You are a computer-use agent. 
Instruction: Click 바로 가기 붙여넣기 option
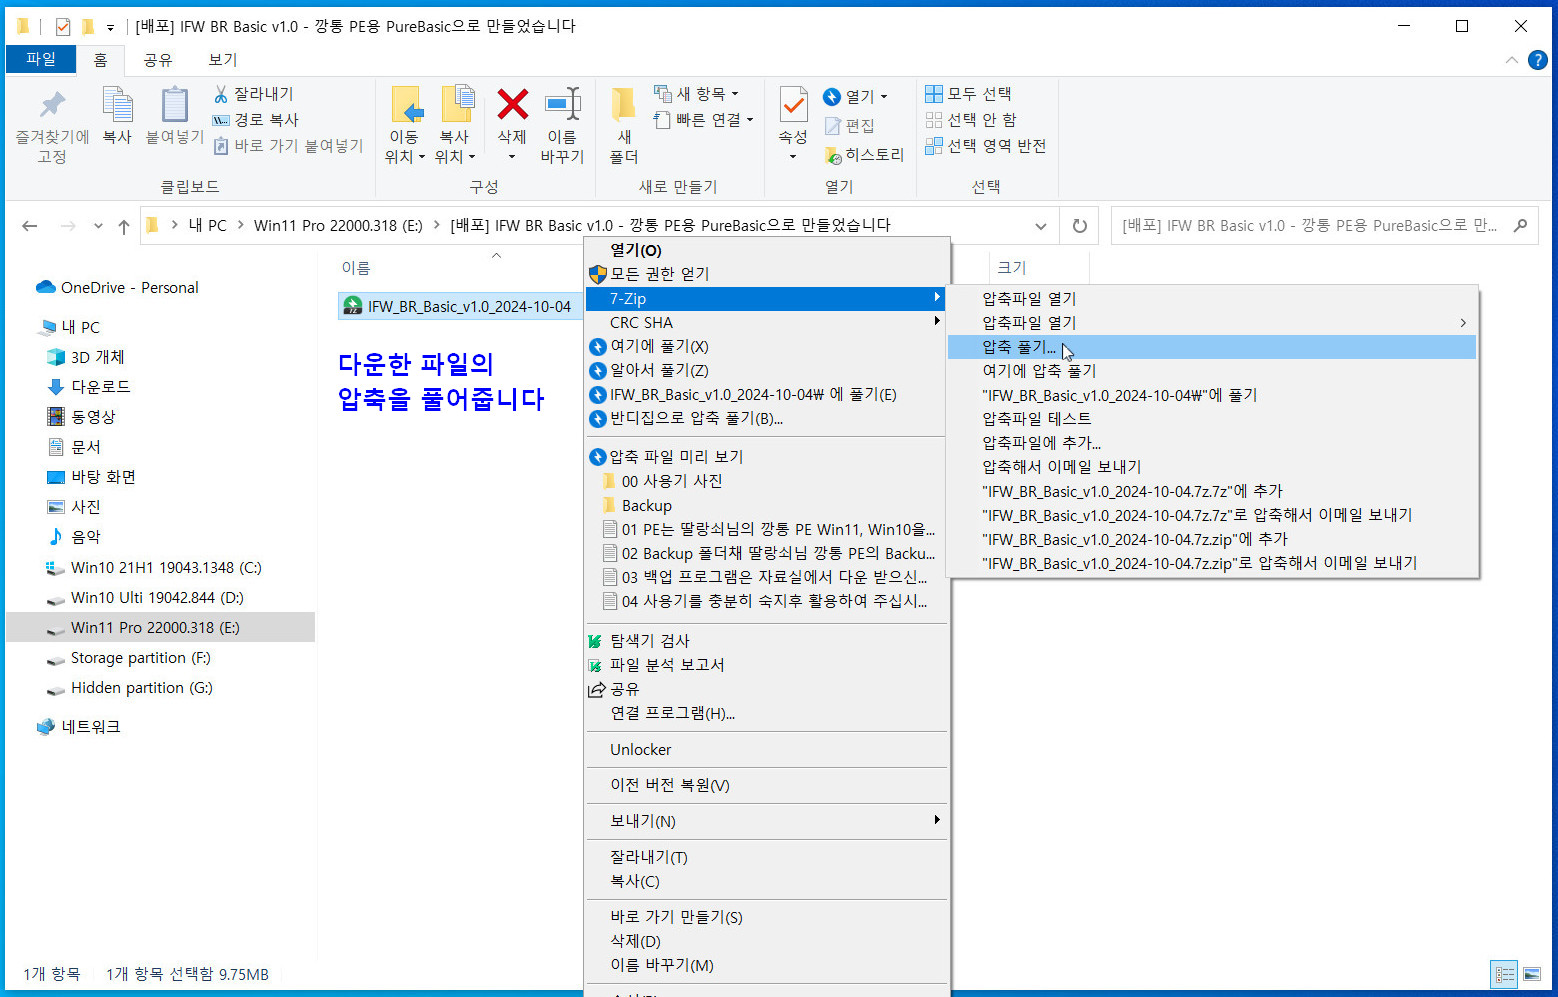click(288, 146)
